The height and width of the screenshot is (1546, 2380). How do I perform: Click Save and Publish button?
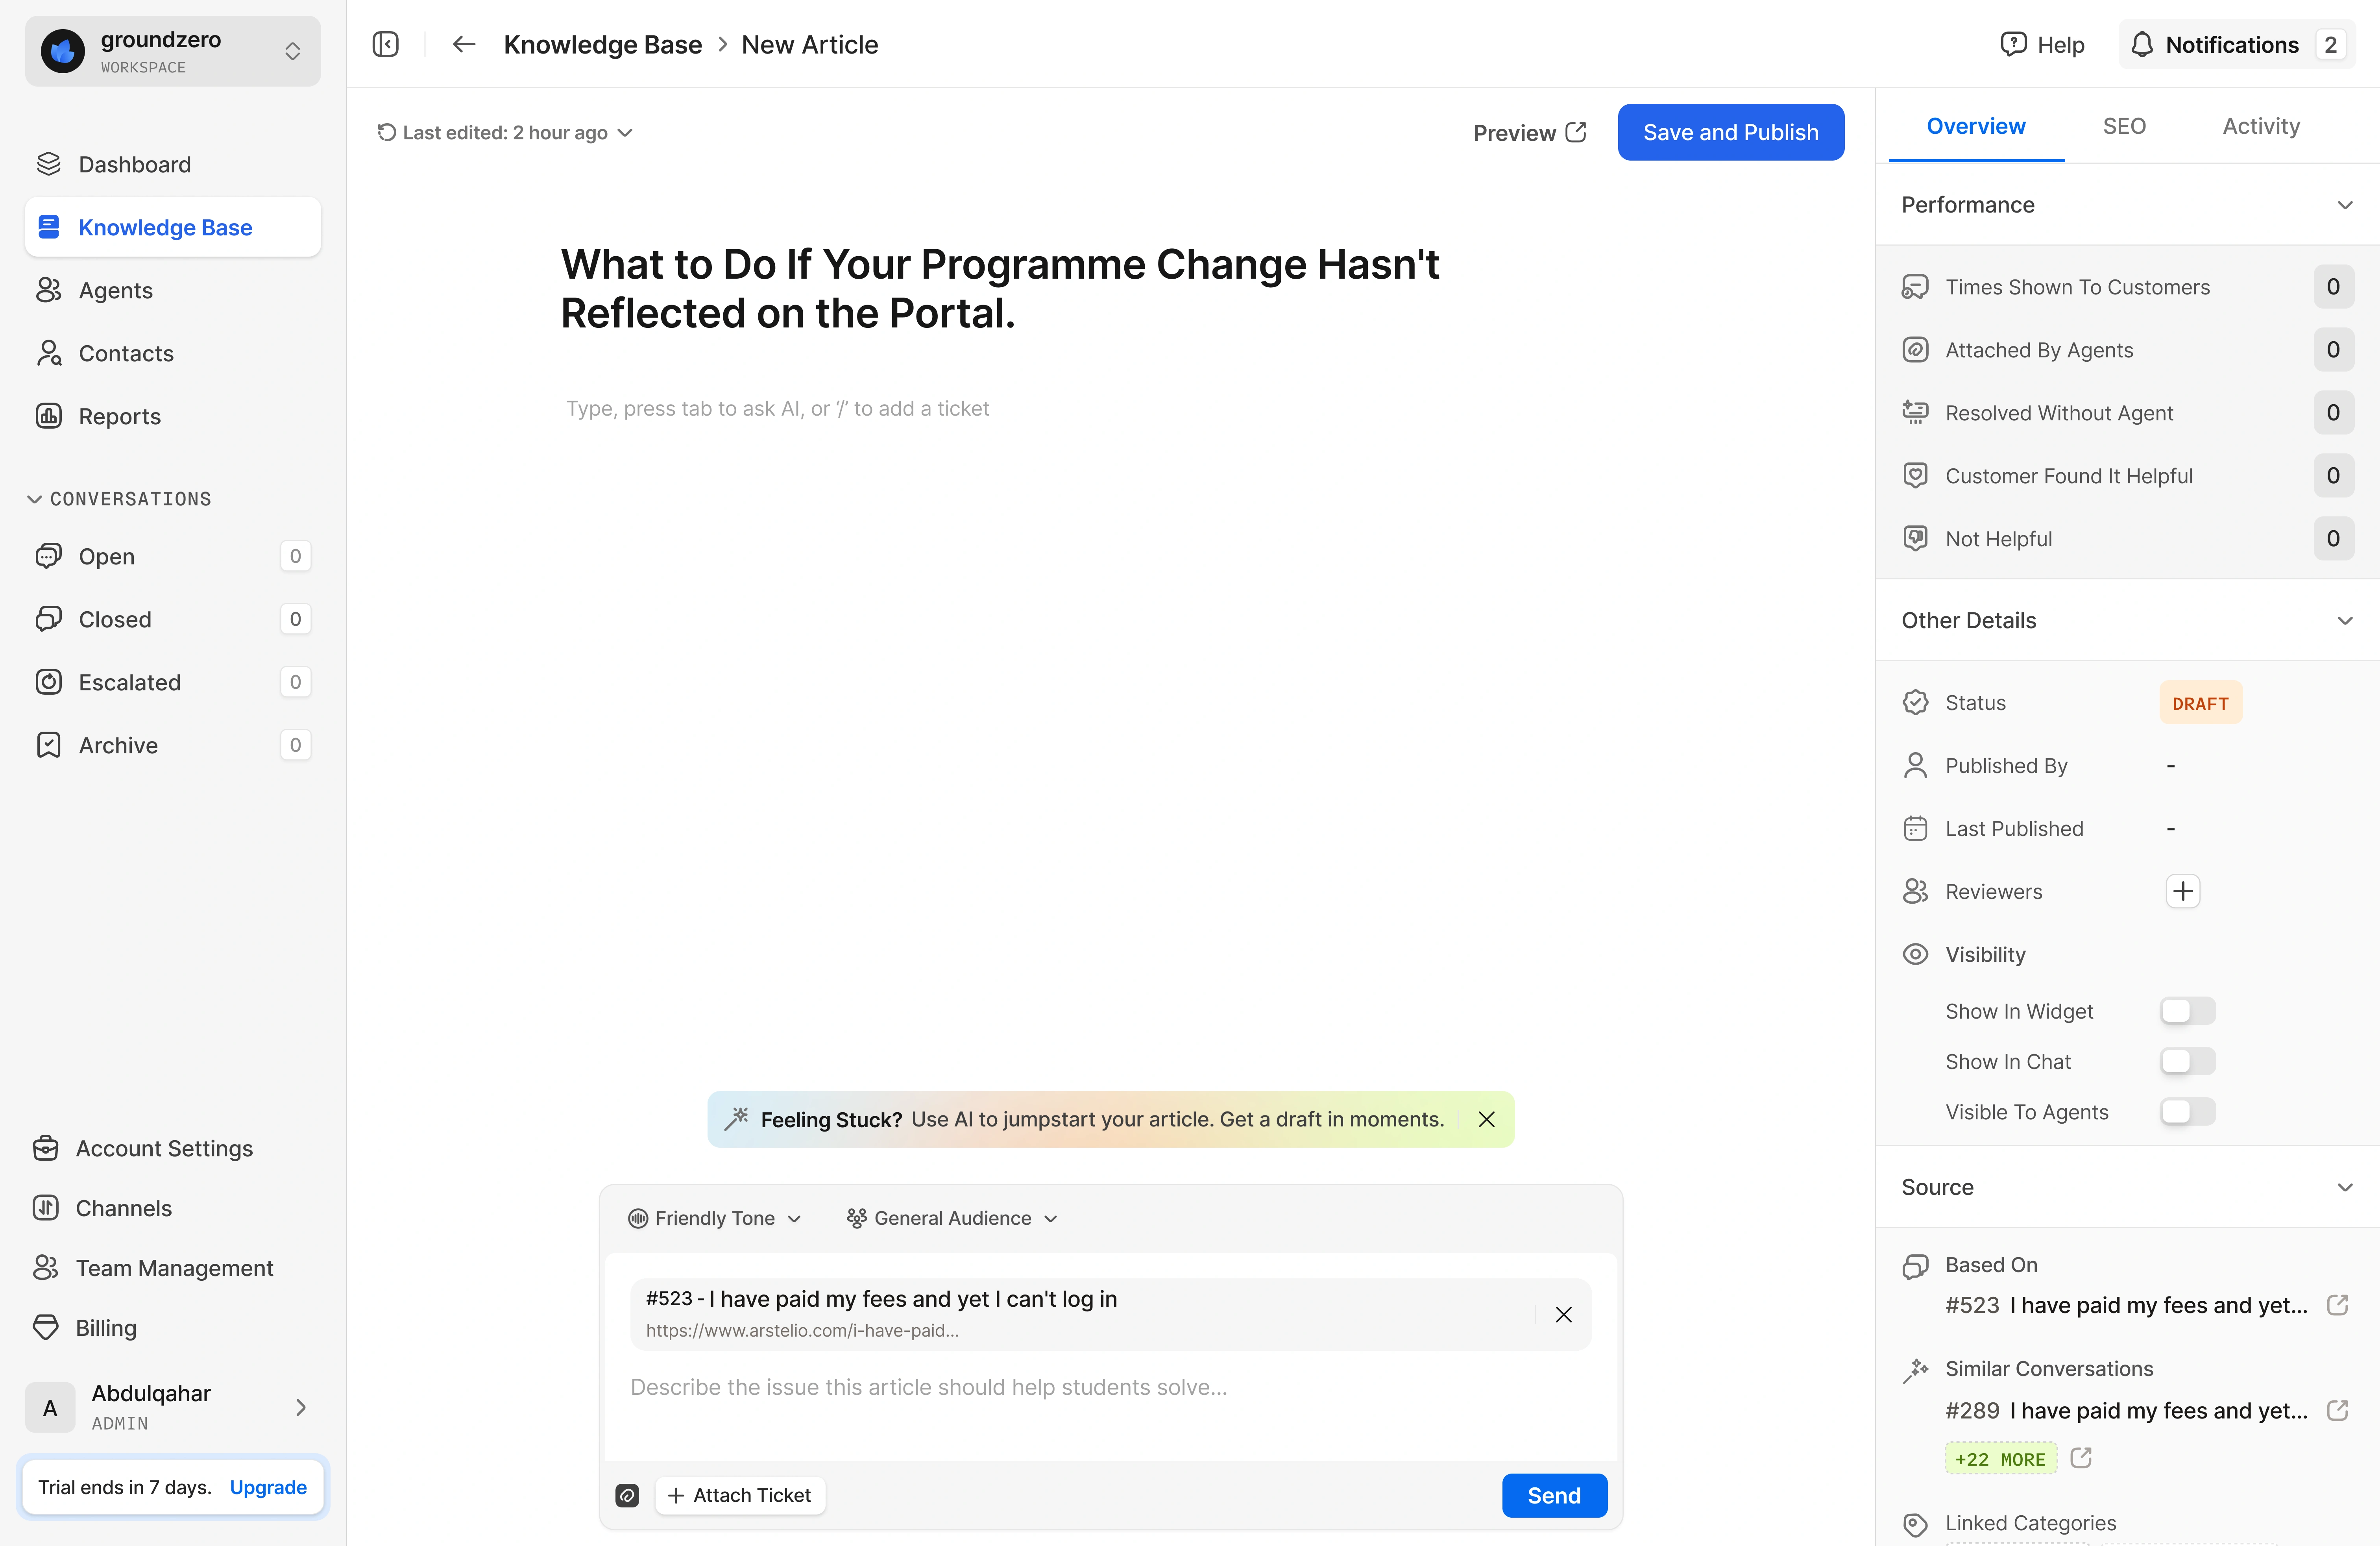click(1730, 132)
